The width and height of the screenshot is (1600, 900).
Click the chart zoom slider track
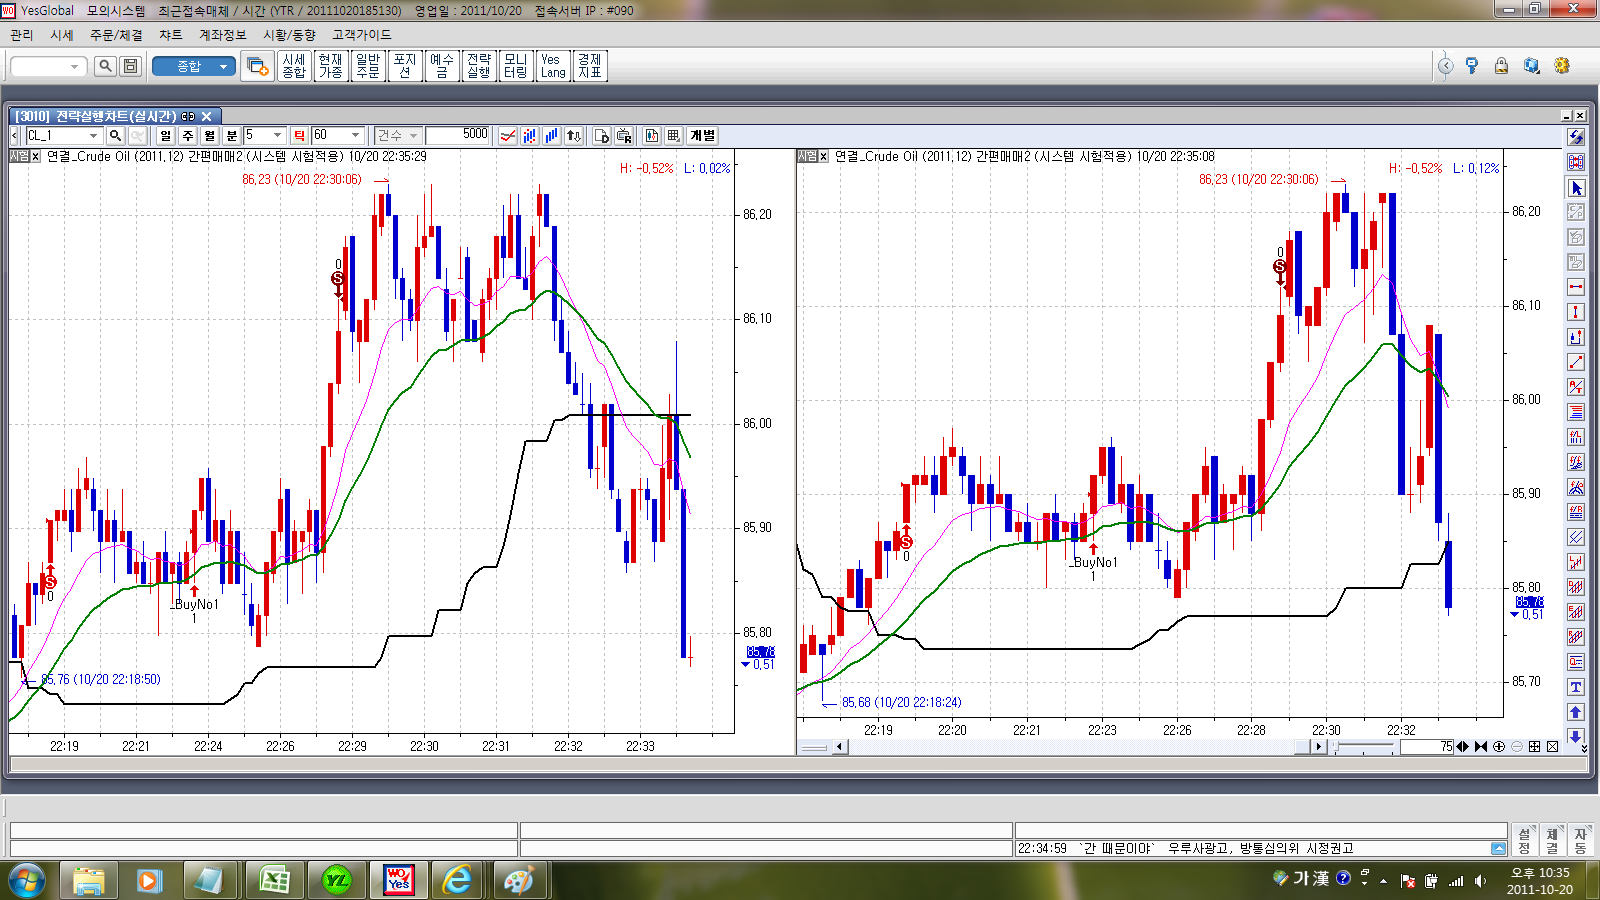(1366, 747)
